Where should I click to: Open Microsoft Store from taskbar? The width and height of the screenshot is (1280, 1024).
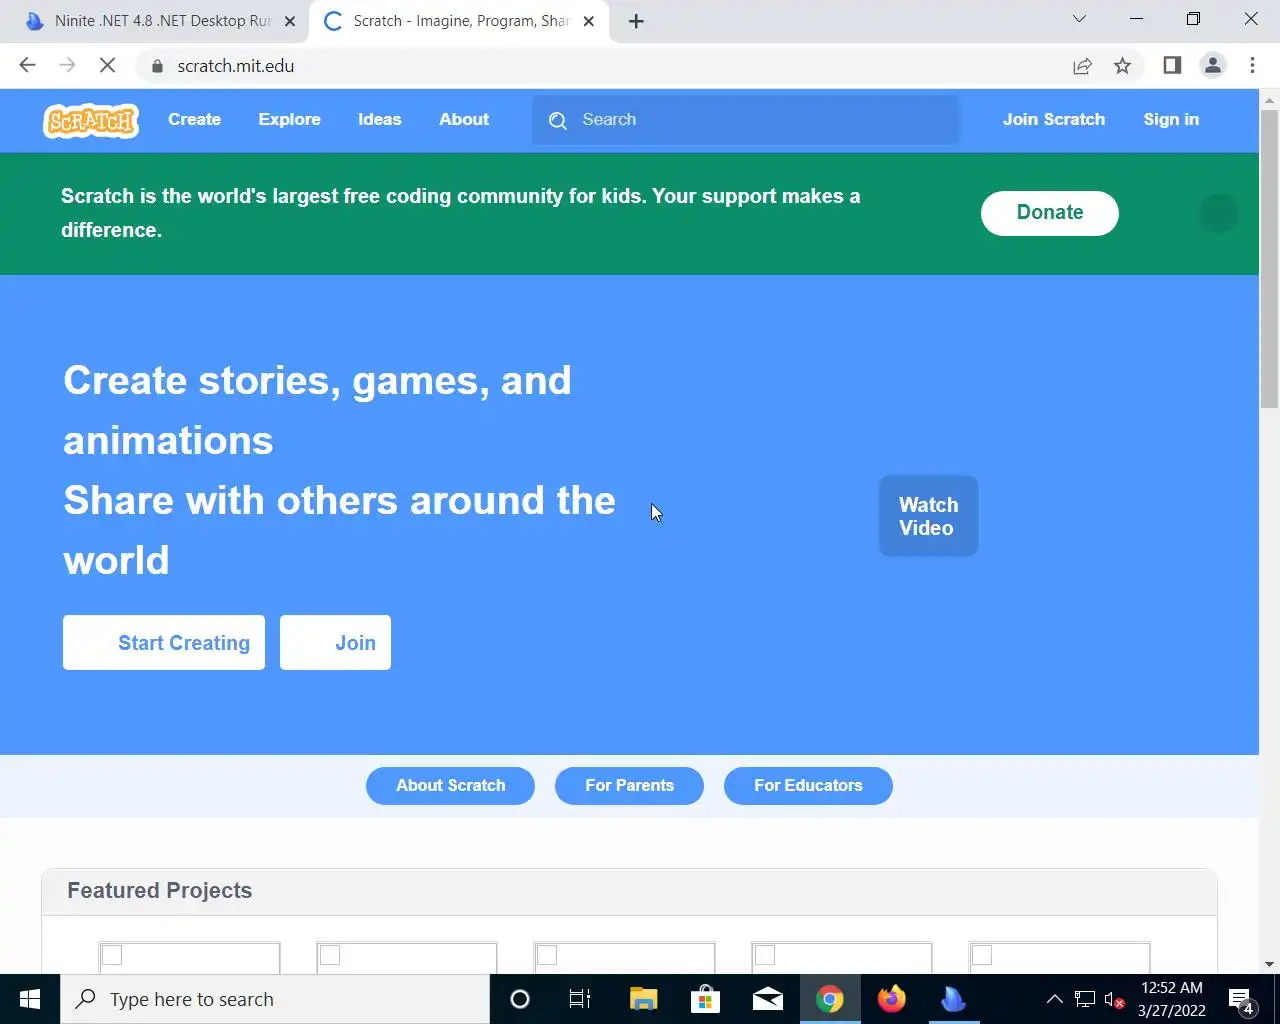pos(705,999)
